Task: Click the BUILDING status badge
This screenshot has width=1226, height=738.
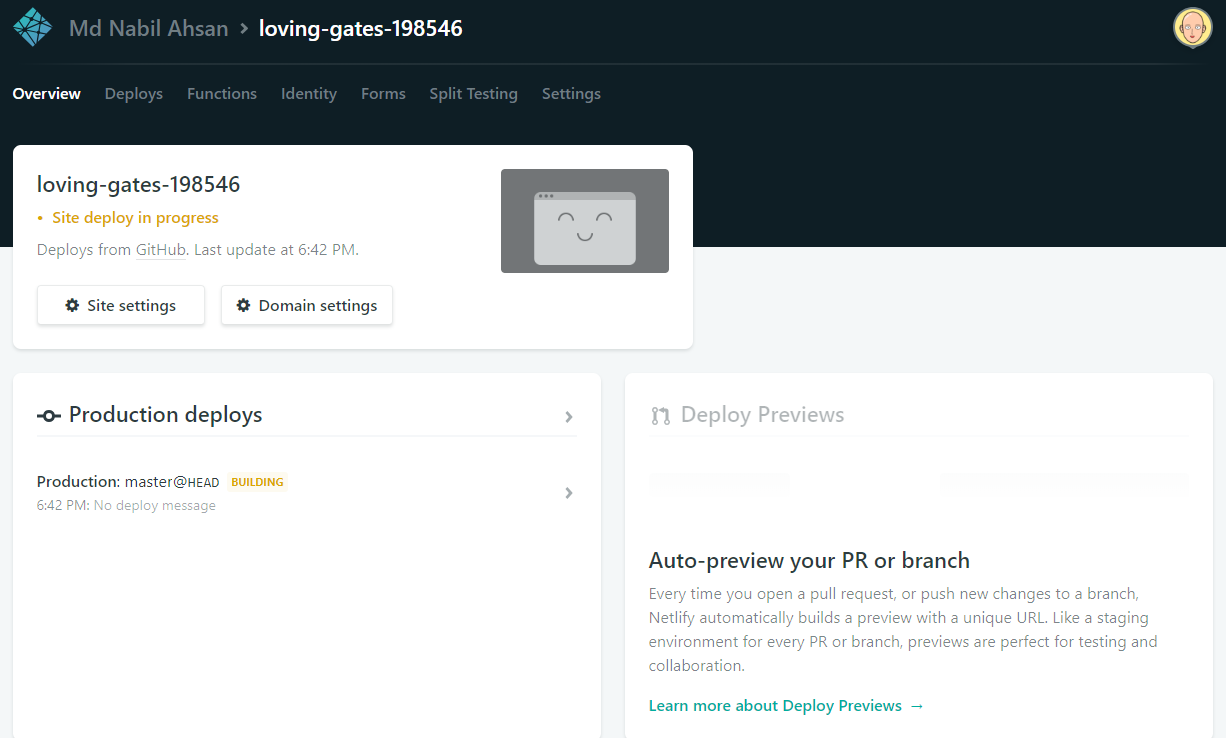Action: pos(257,482)
